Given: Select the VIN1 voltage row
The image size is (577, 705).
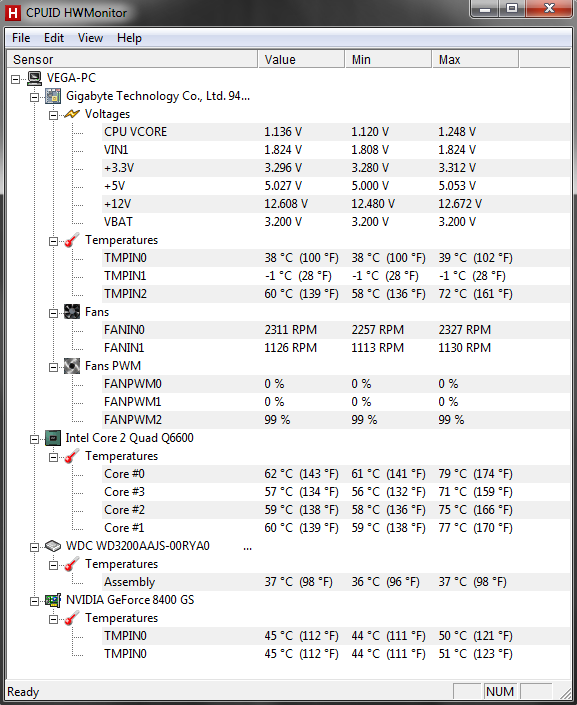Looking at the screenshot, I should [336, 150].
